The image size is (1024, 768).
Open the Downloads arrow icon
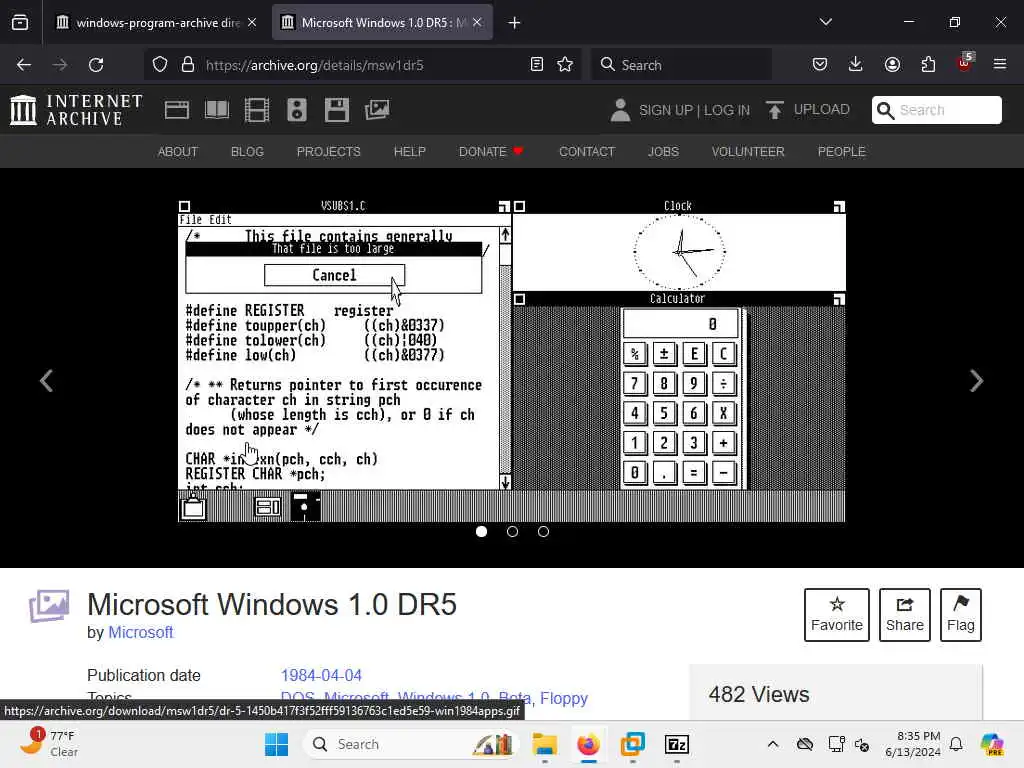(856, 65)
